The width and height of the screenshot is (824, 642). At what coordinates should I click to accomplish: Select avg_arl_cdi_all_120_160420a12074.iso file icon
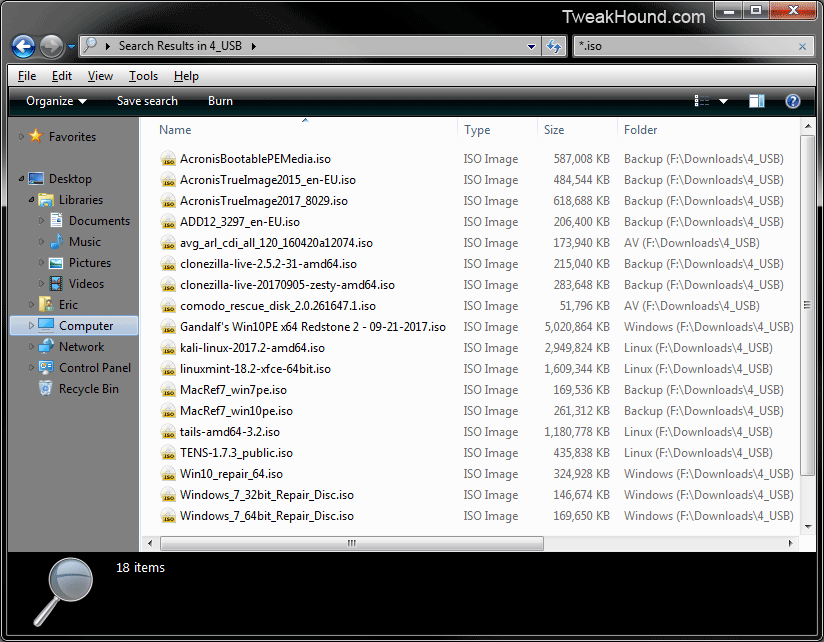click(x=168, y=243)
